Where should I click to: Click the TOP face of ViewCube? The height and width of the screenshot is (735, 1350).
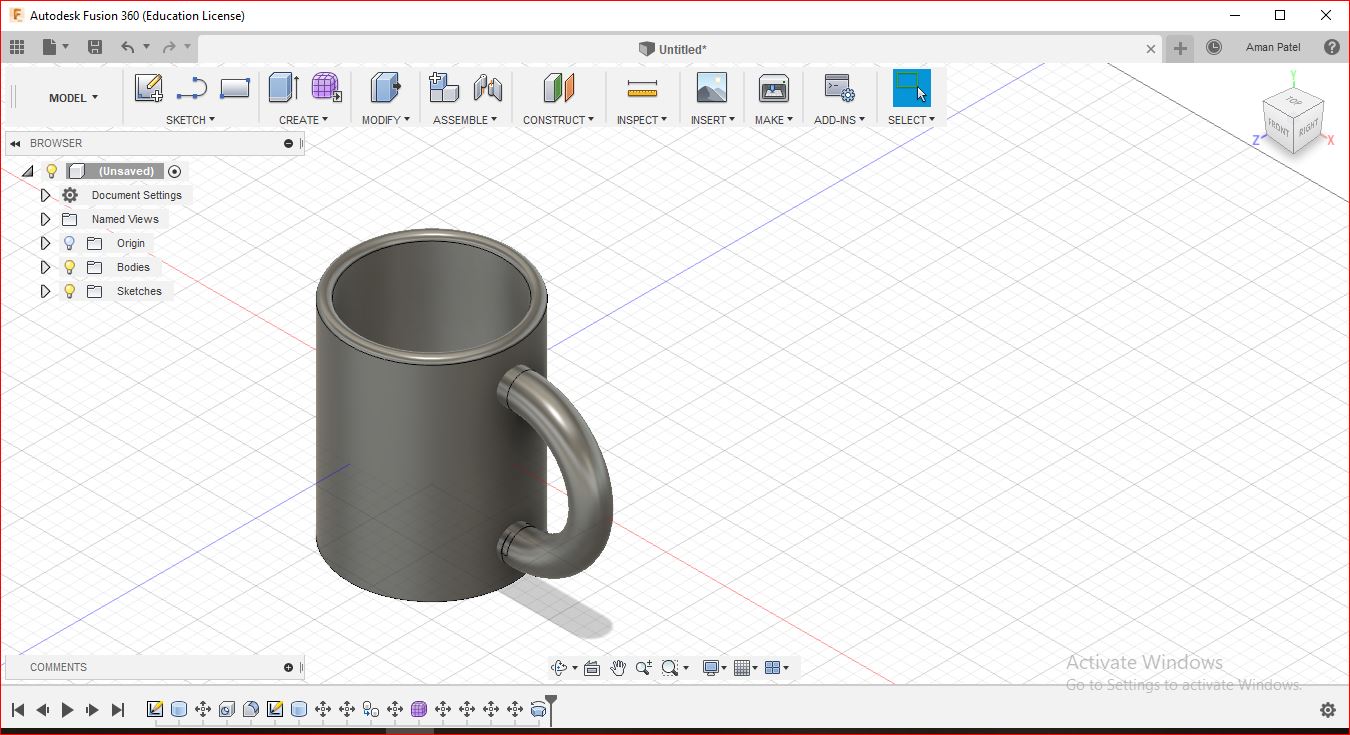(1293, 101)
